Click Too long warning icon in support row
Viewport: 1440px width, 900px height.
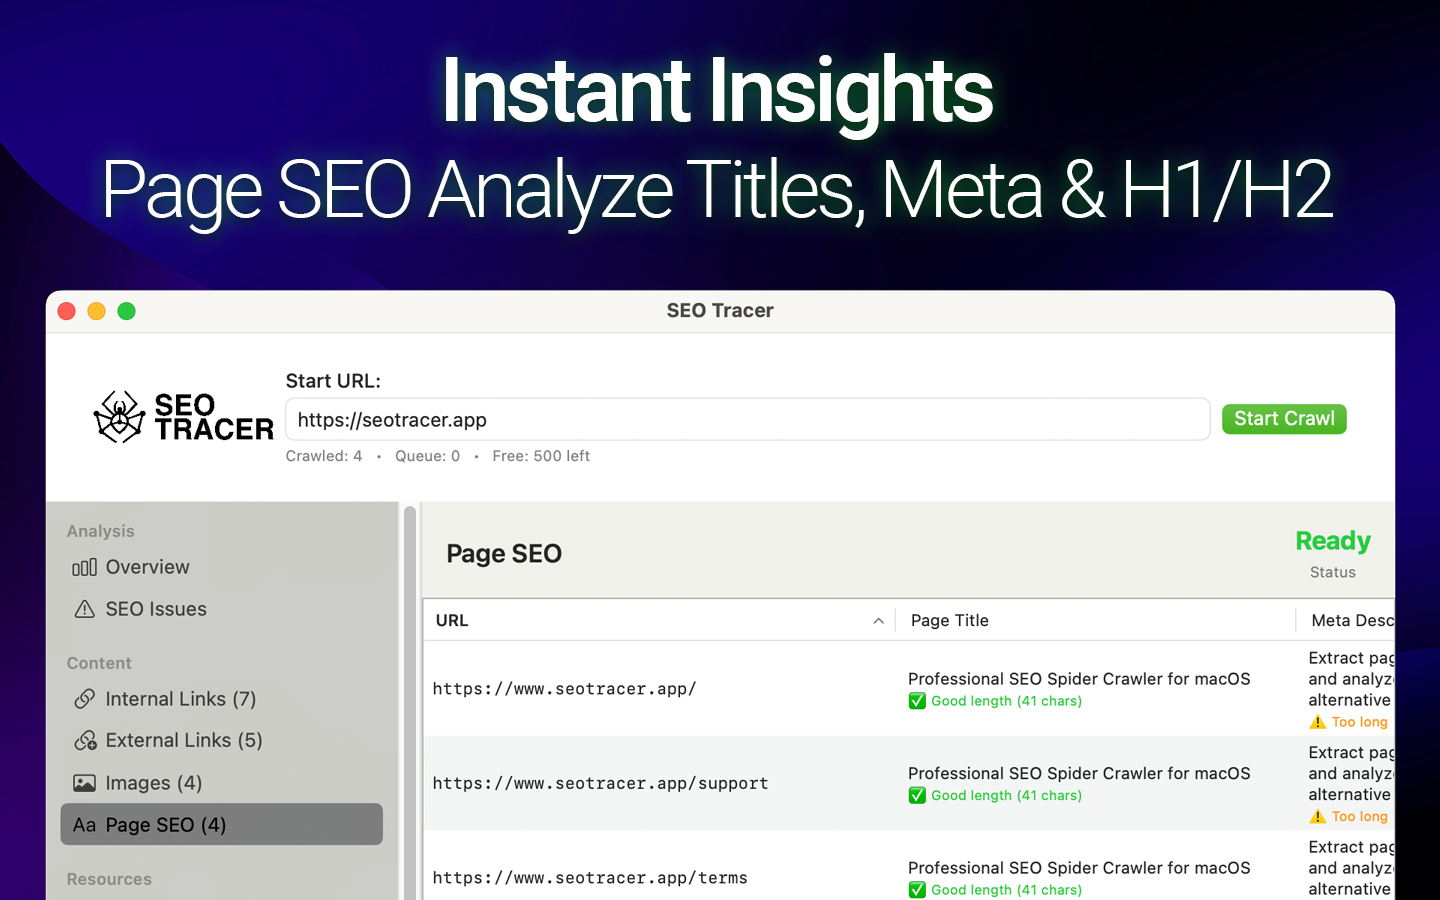(x=1318, y=817)
